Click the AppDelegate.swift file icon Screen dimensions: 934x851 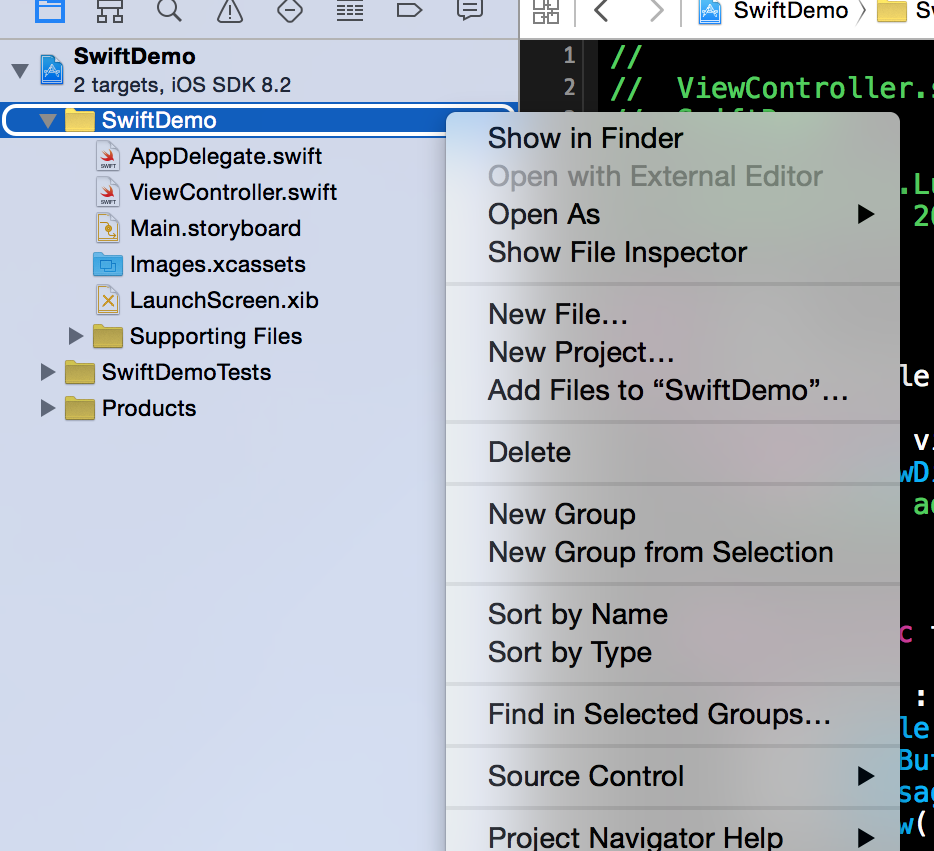pos(108,157)
